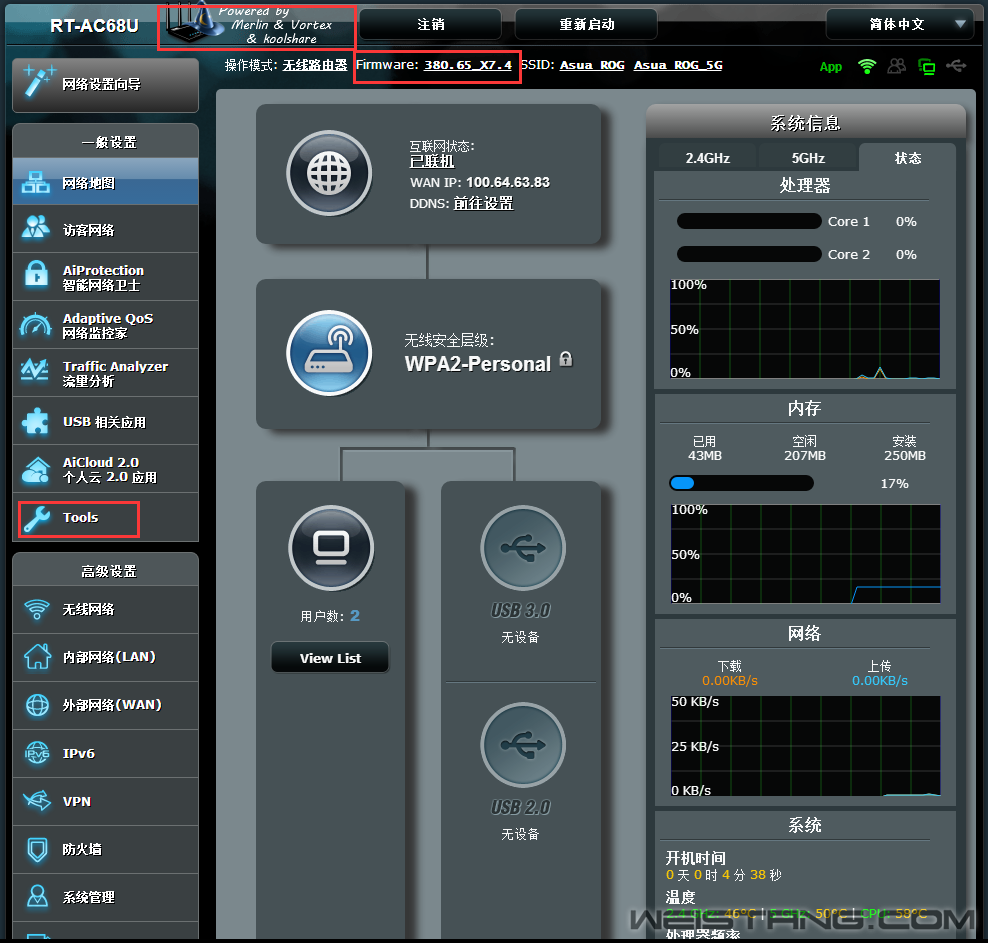988x943 pixels.
Task: Switch to the 状态 status tab
Action: tap(907, 157)
